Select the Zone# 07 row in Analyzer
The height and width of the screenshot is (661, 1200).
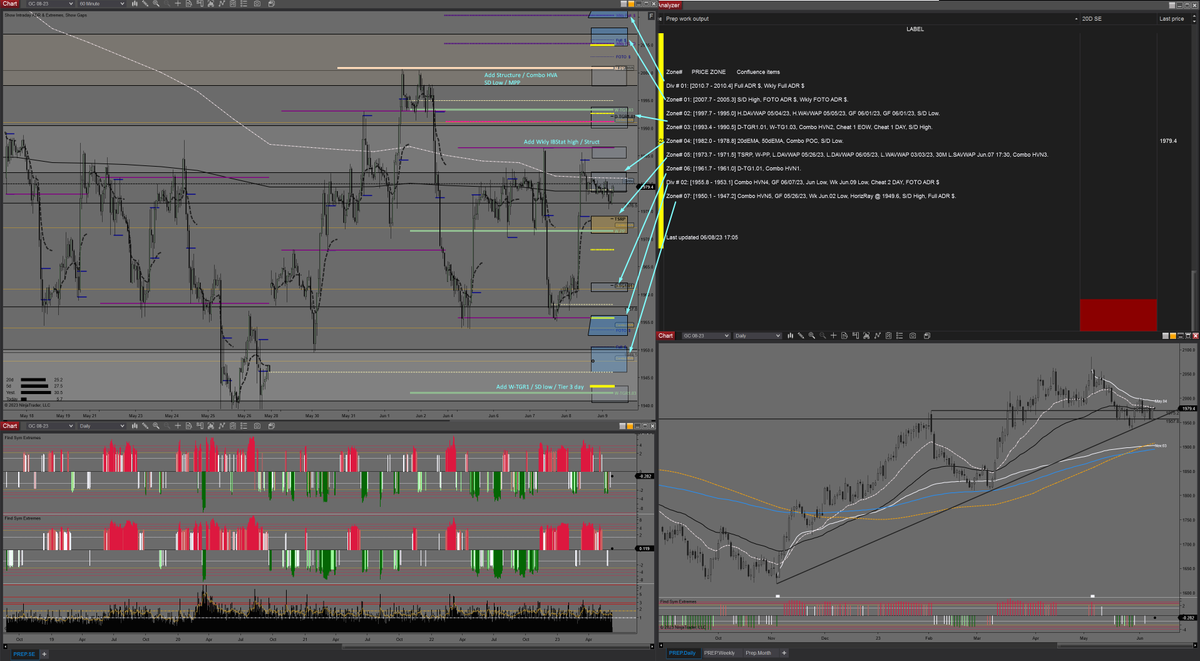pyautogui.click(x=810, y=196)
